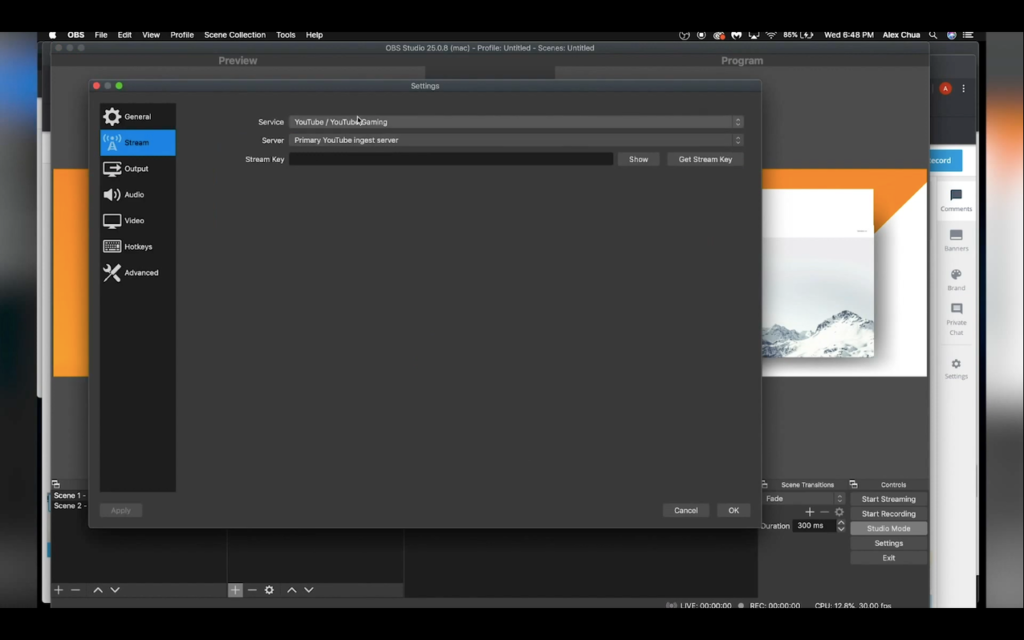Image resolution: width=1024 pixels, height=640 pixels.
Task: Open the General settings section
Action: (138, 116)
